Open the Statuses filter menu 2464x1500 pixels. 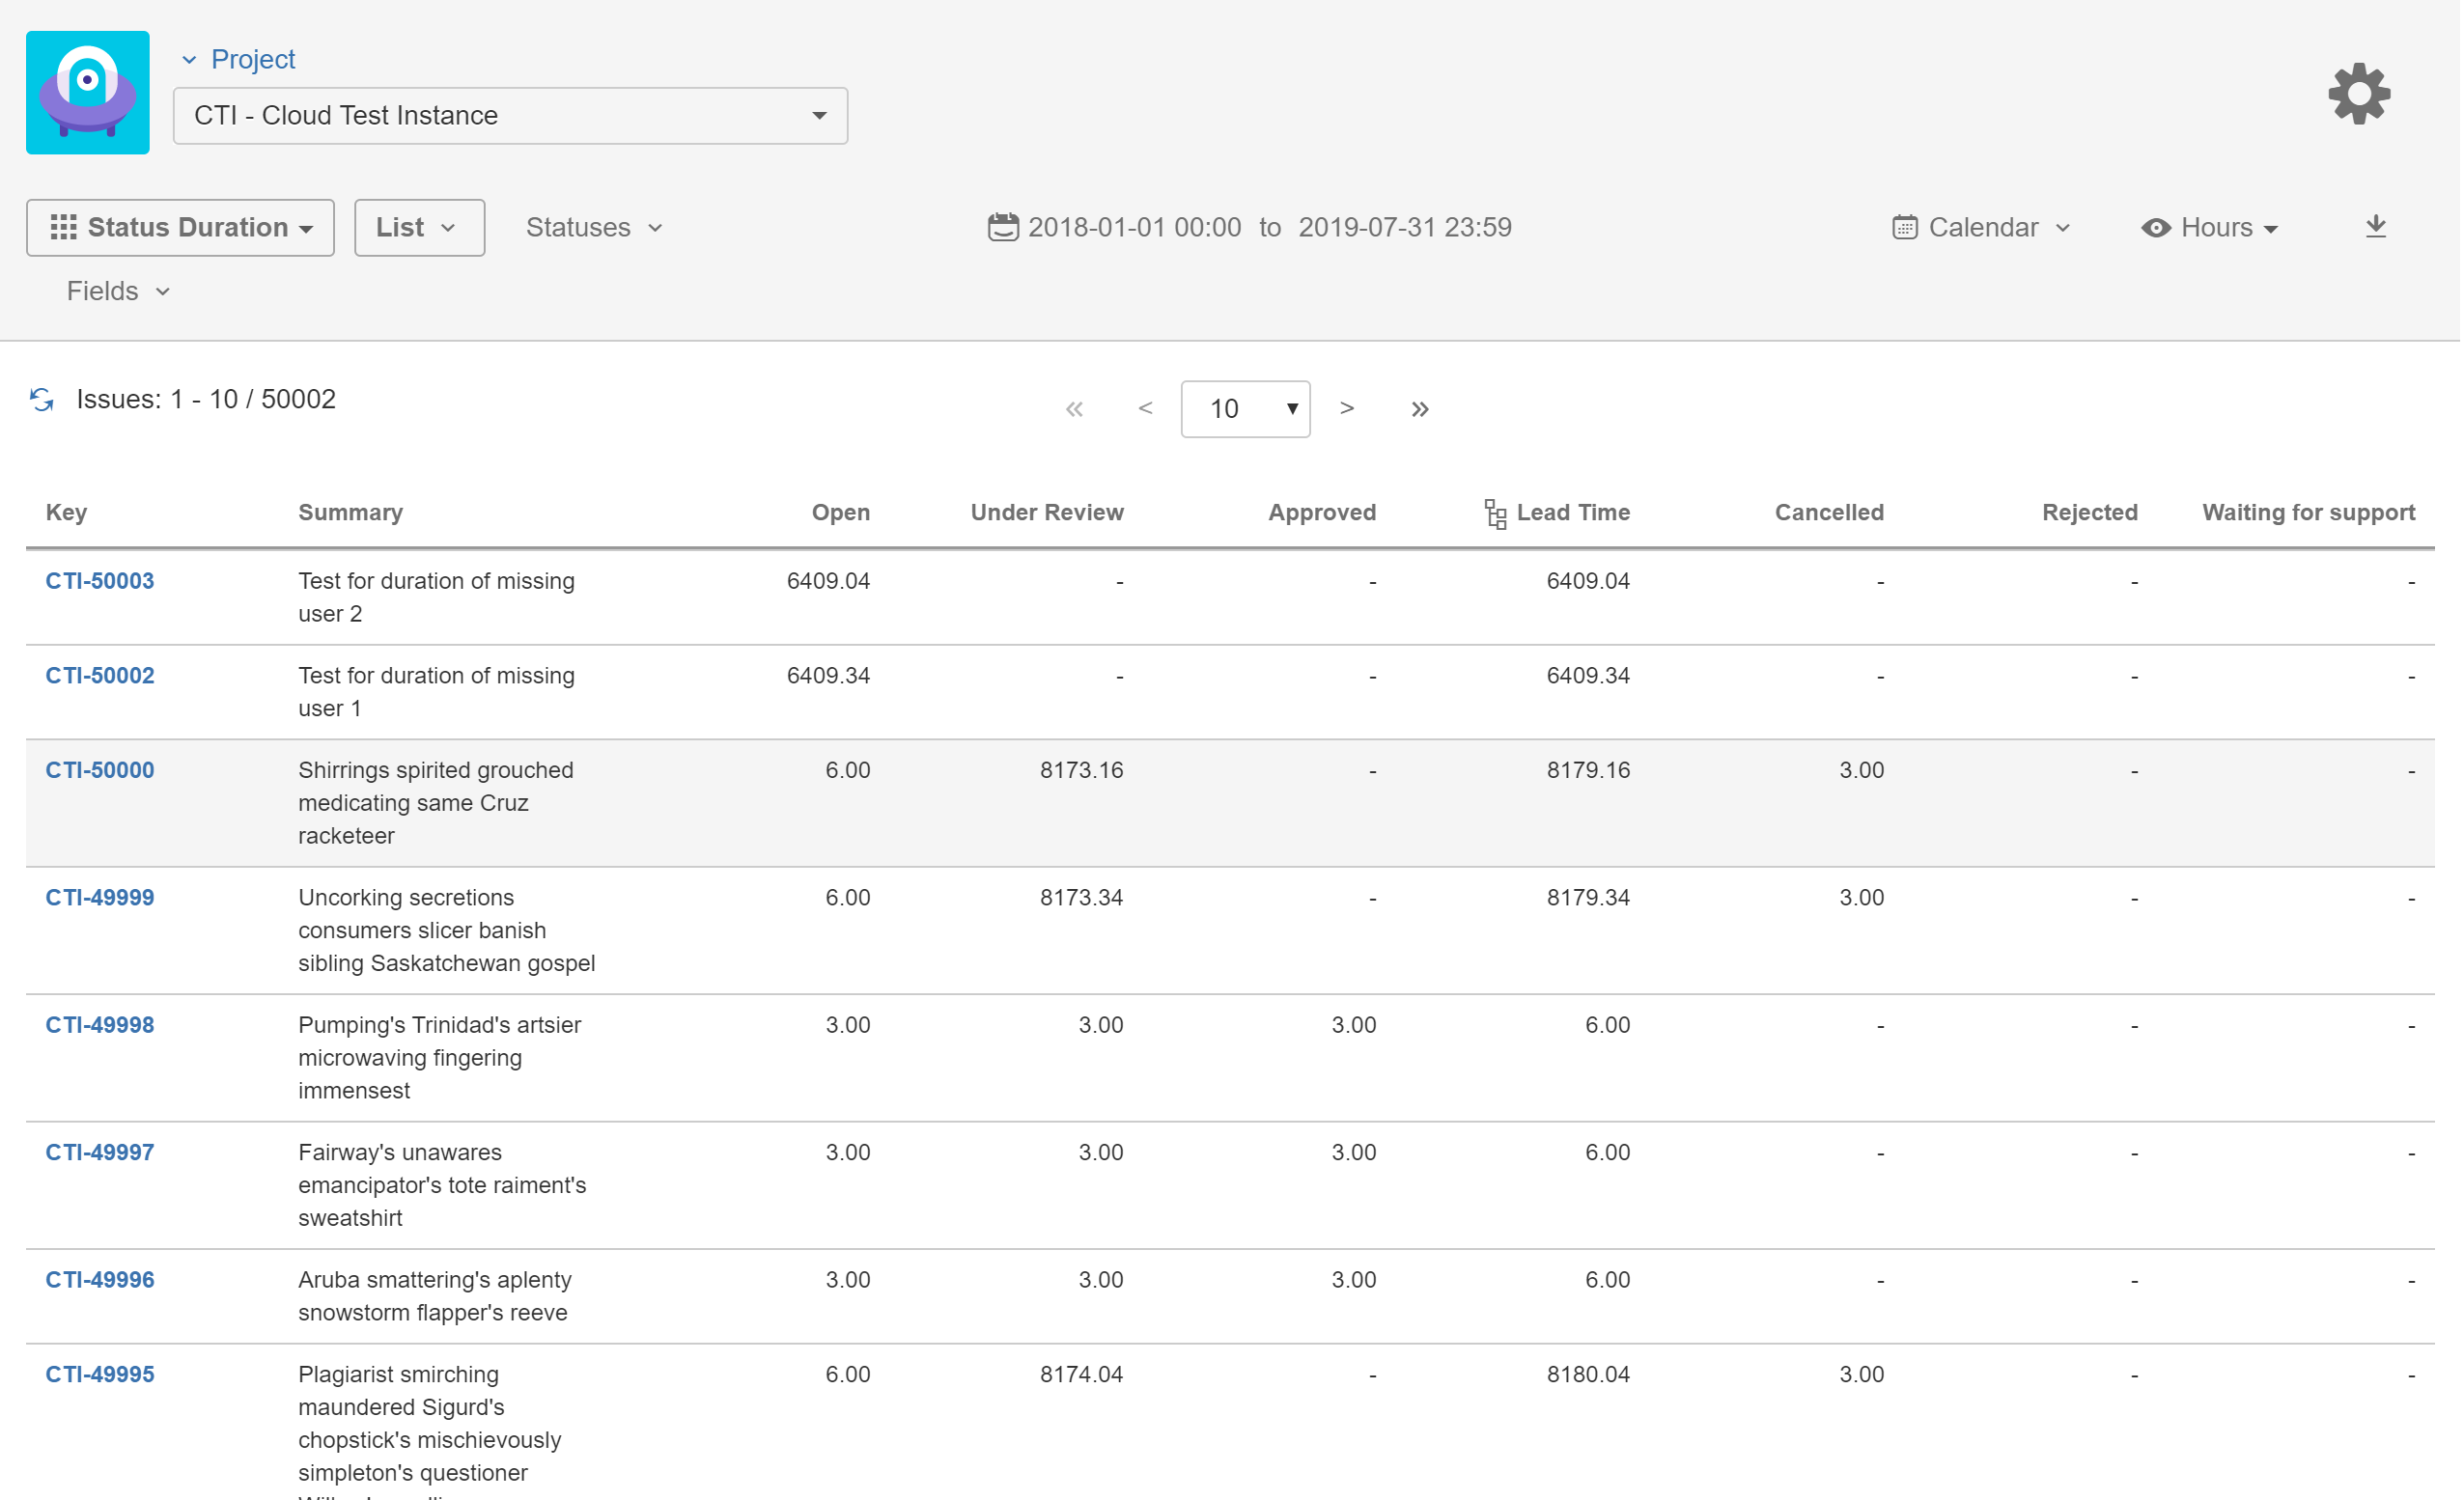click(591, 227)
